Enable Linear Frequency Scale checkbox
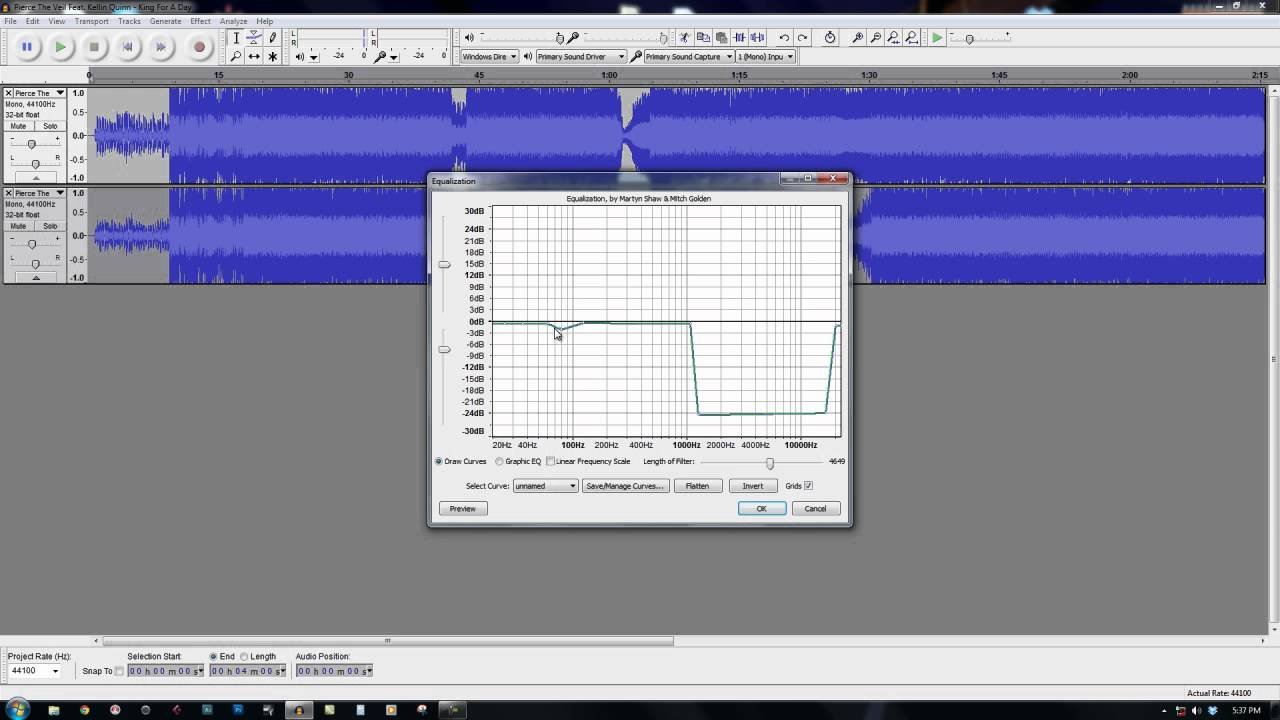1280x720 pixels. point(550,461)
